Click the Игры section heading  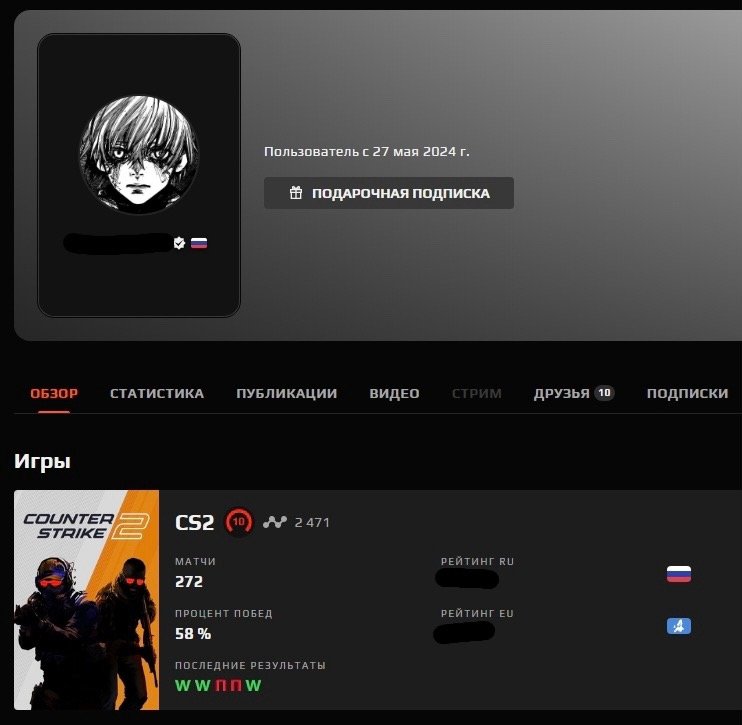click(42, 461)
